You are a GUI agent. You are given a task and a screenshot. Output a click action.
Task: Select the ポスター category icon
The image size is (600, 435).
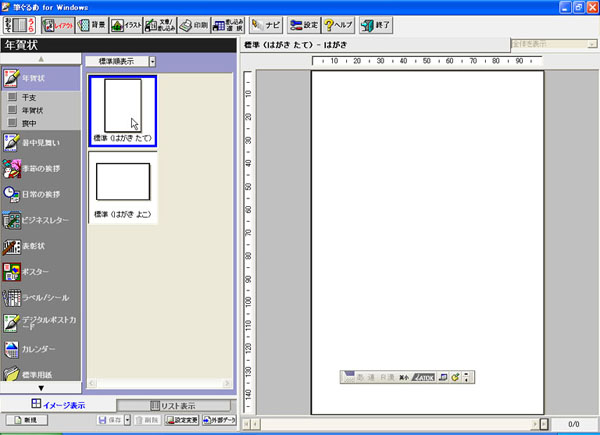click(12, 271)
